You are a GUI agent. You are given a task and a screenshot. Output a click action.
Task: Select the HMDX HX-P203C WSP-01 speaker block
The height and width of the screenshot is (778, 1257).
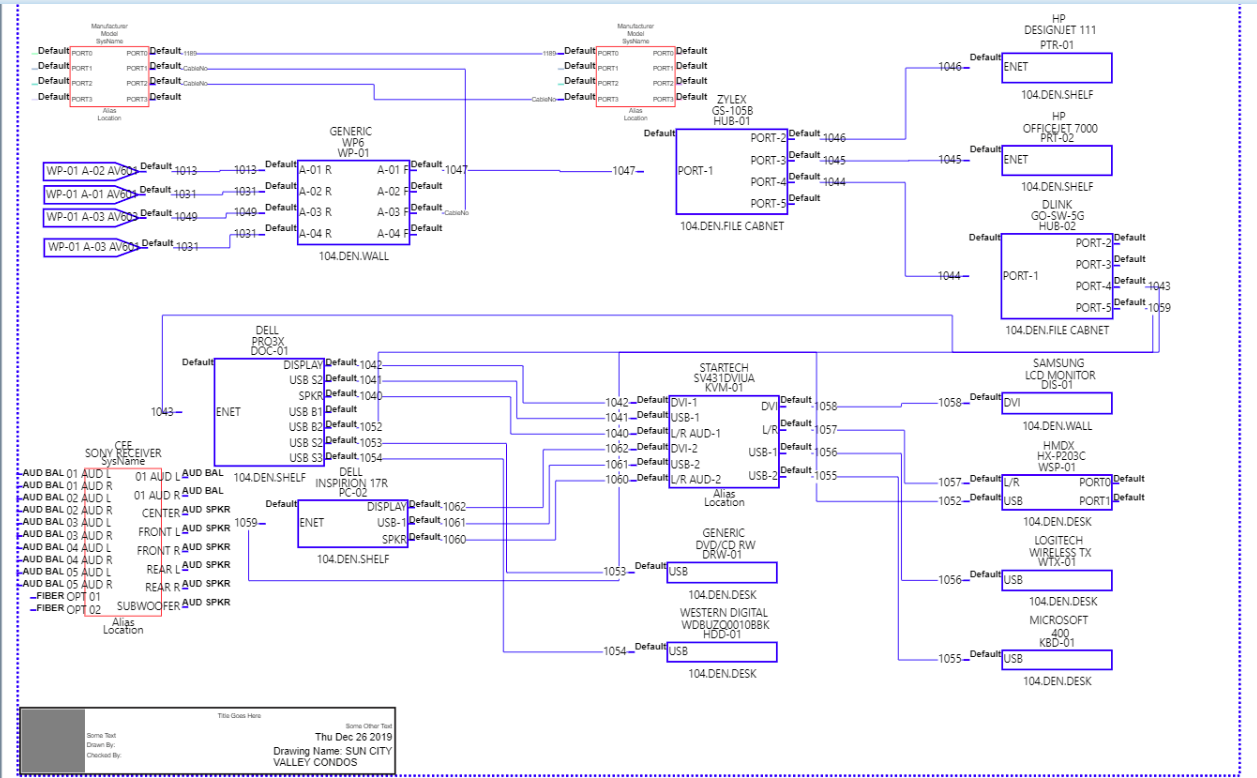click(1056, 491)
